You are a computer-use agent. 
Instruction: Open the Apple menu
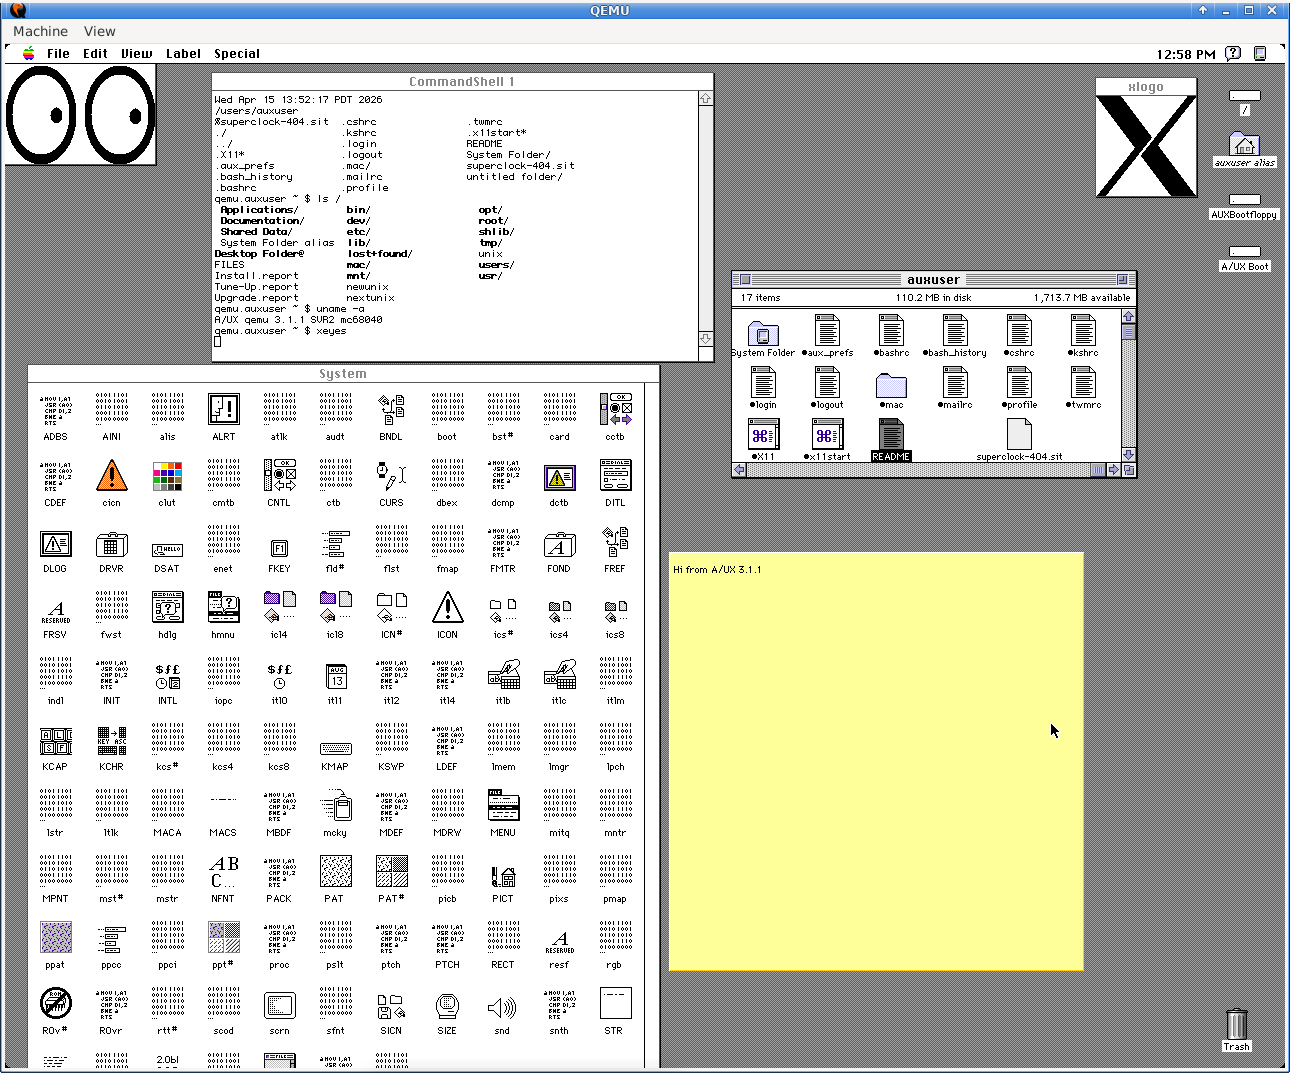click(x=28, y=54)
